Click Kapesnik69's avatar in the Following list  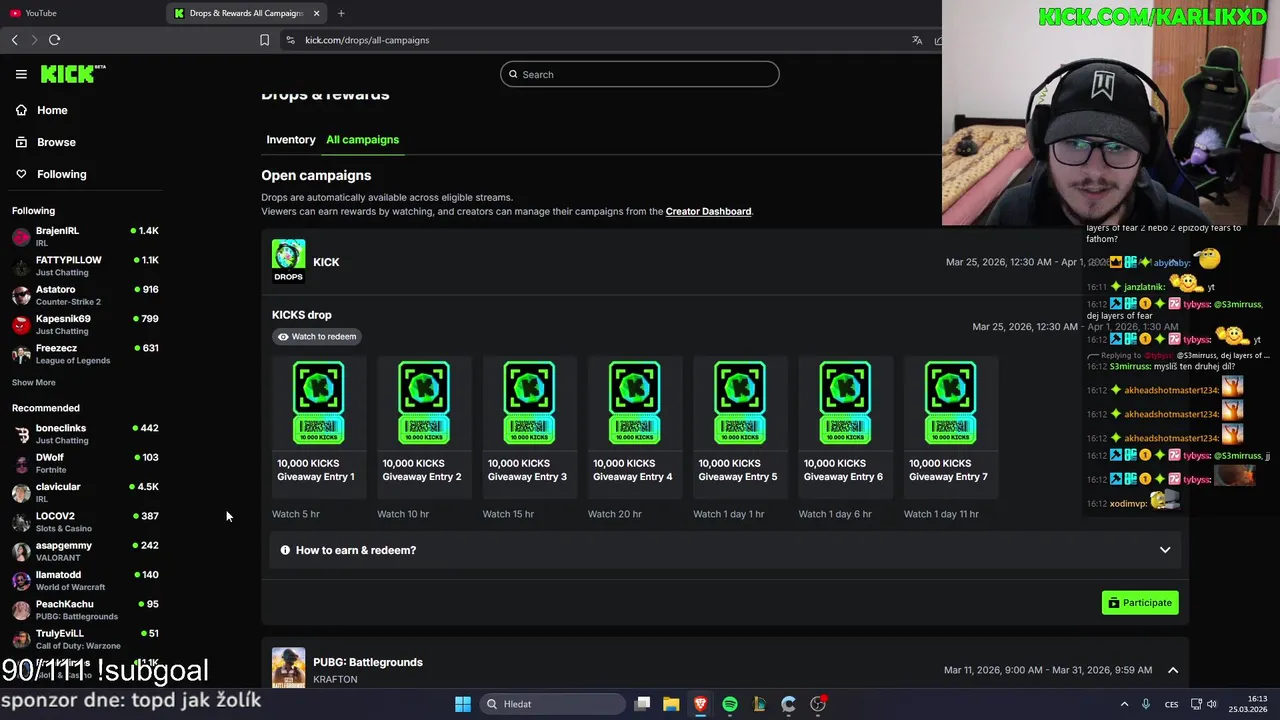[21, 325]
